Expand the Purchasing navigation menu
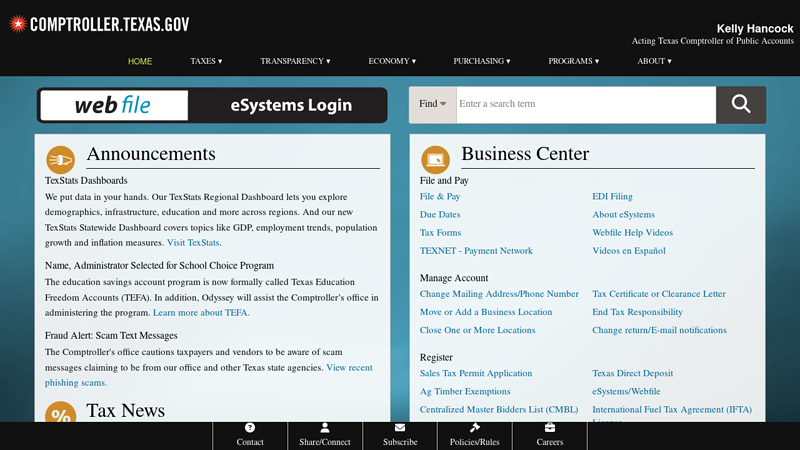The image size is (800, 450). click(x=481, y=61)
